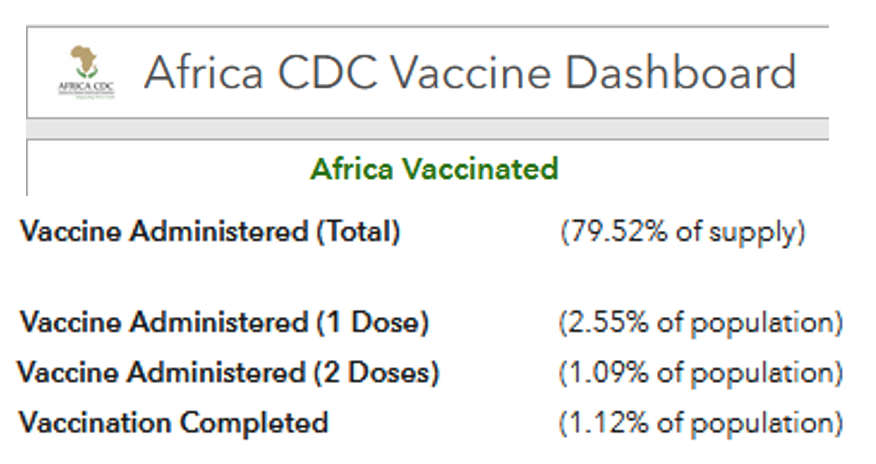Click the 1.12% of population value
The width and height of the screenshot is (876, 464).
click(700, 423)
